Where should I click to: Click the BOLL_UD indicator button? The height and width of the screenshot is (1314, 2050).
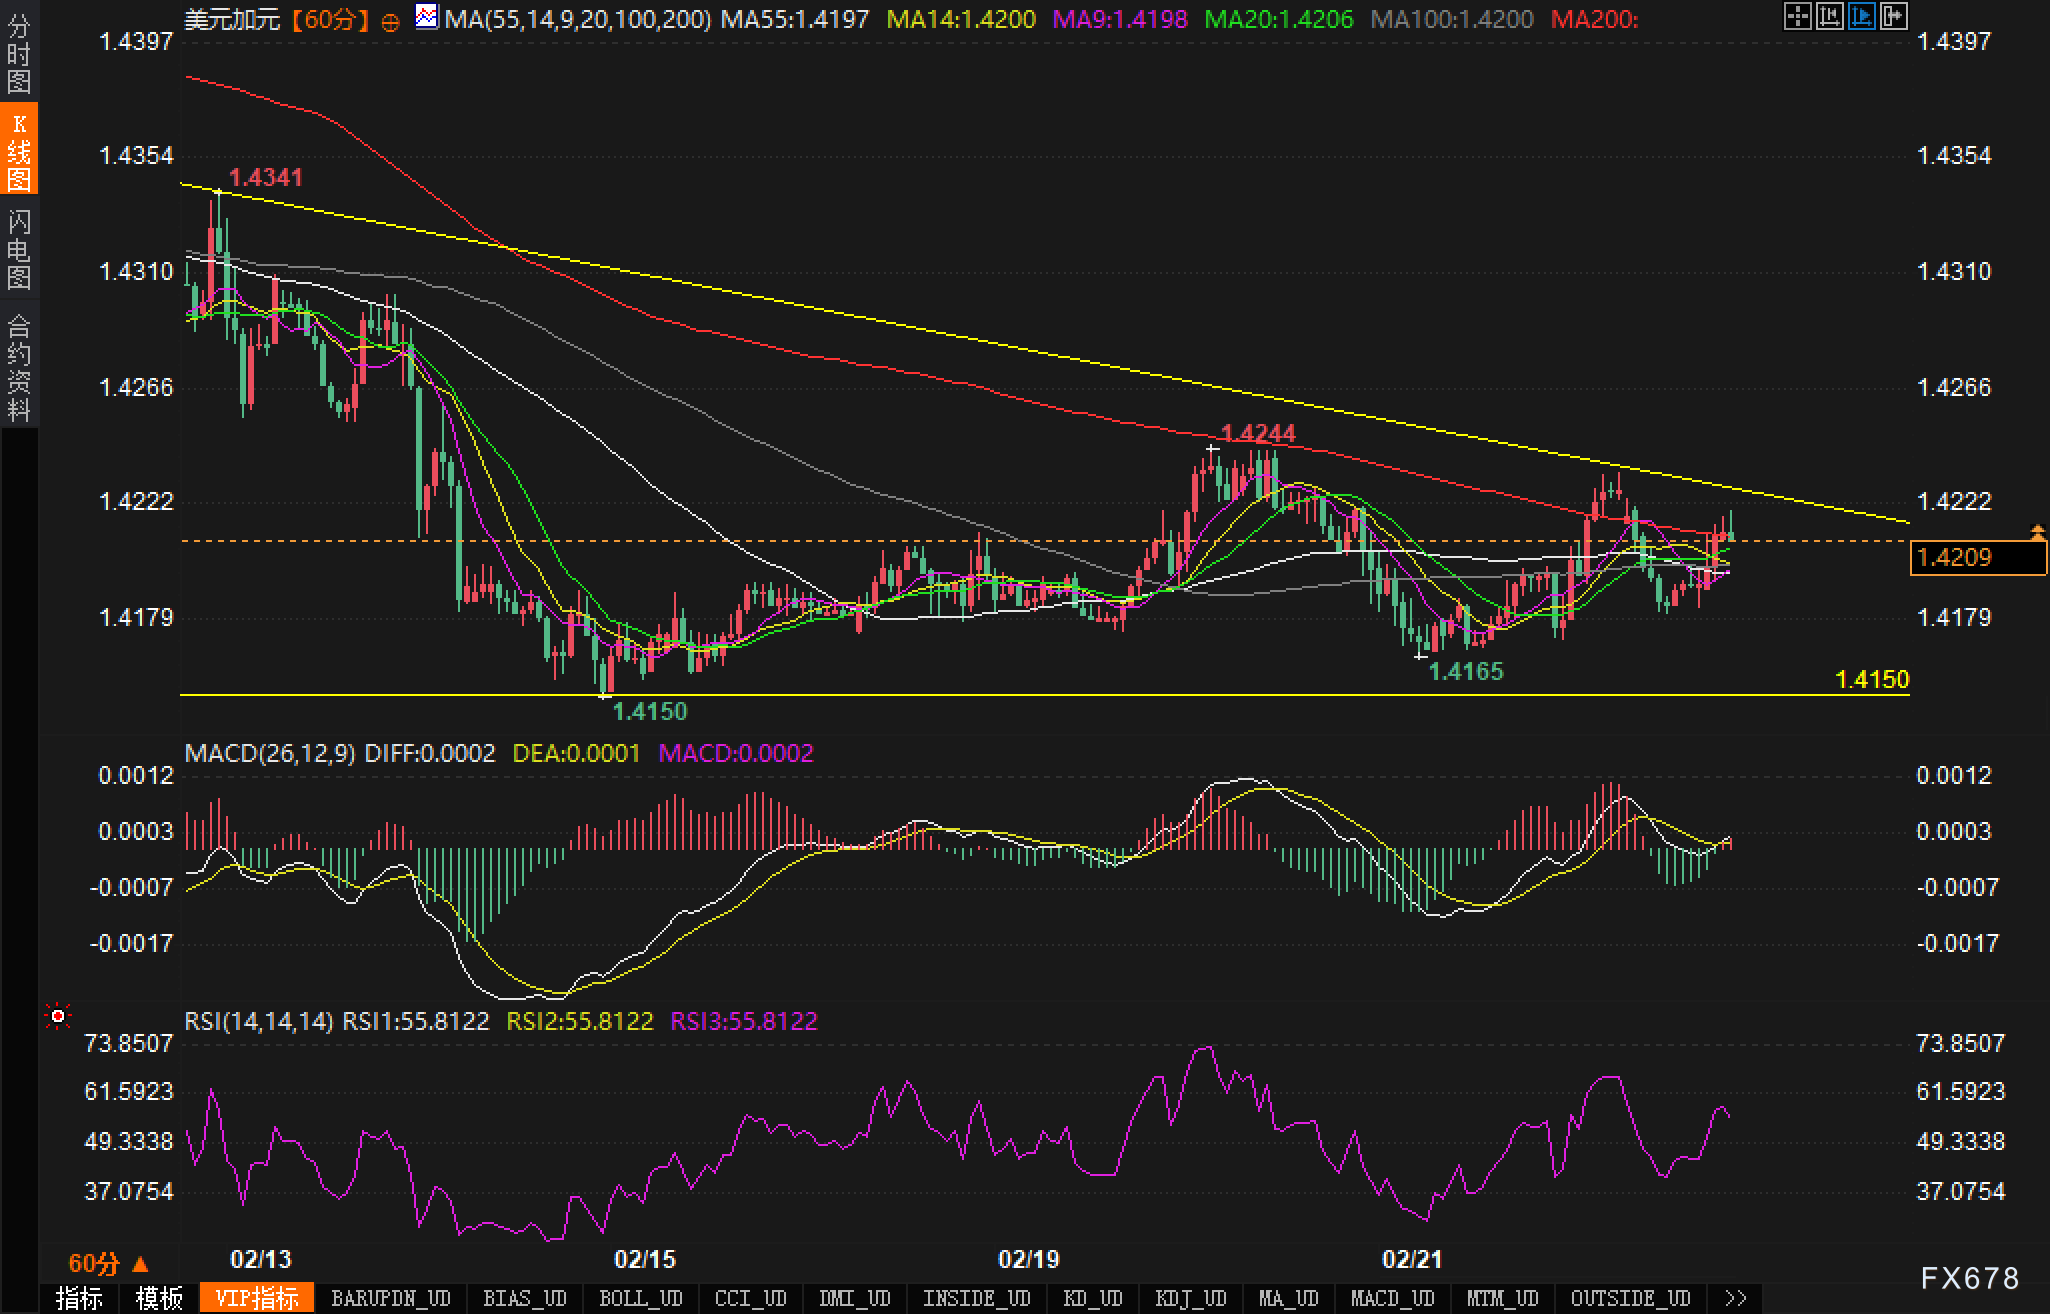pos(640,1298)
